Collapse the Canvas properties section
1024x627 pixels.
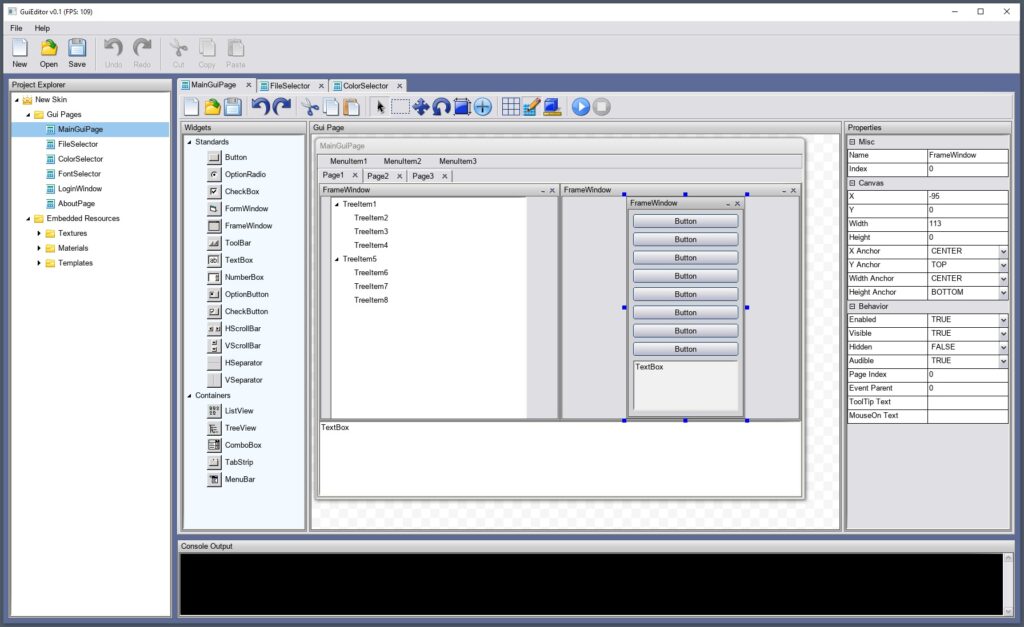click(852, 184)
